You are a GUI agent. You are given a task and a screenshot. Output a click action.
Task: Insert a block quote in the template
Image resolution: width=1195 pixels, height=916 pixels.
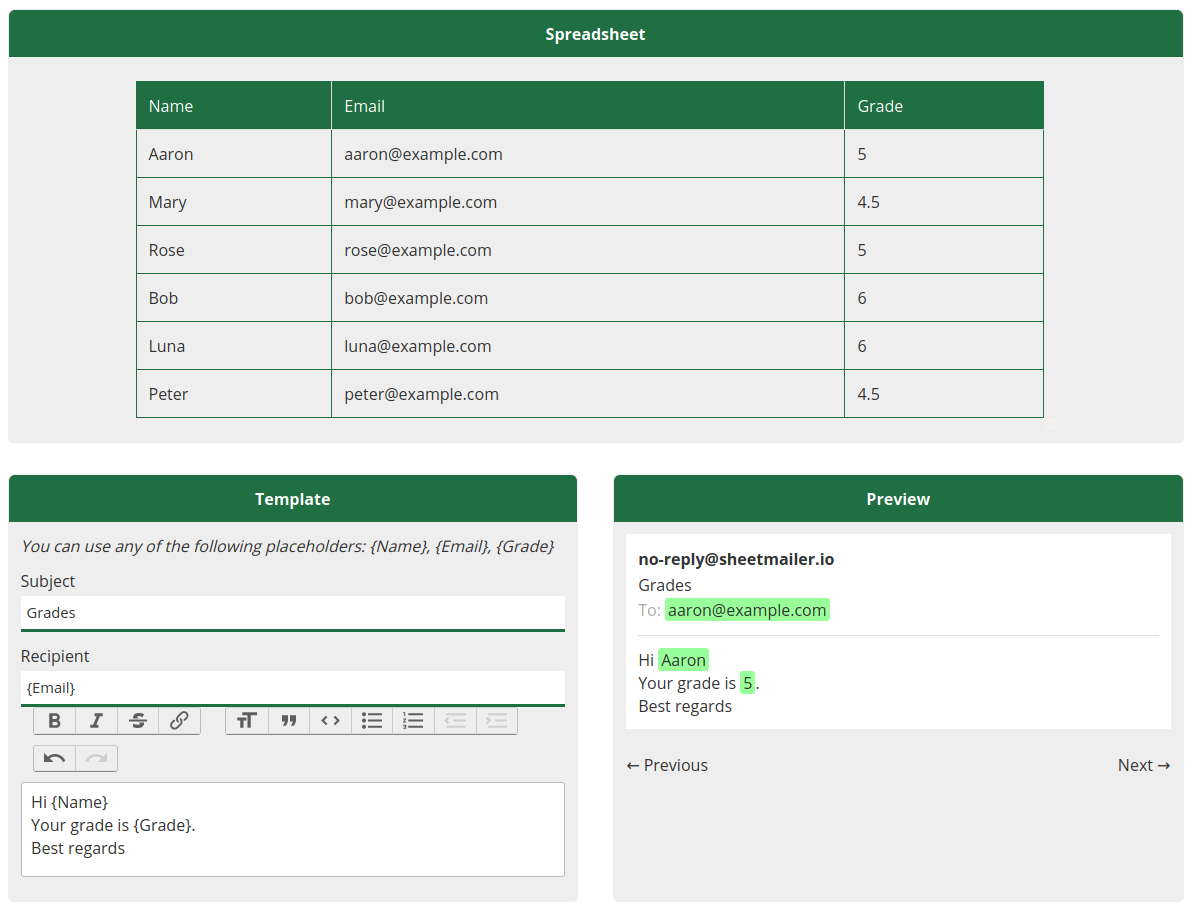coord(289,721)
